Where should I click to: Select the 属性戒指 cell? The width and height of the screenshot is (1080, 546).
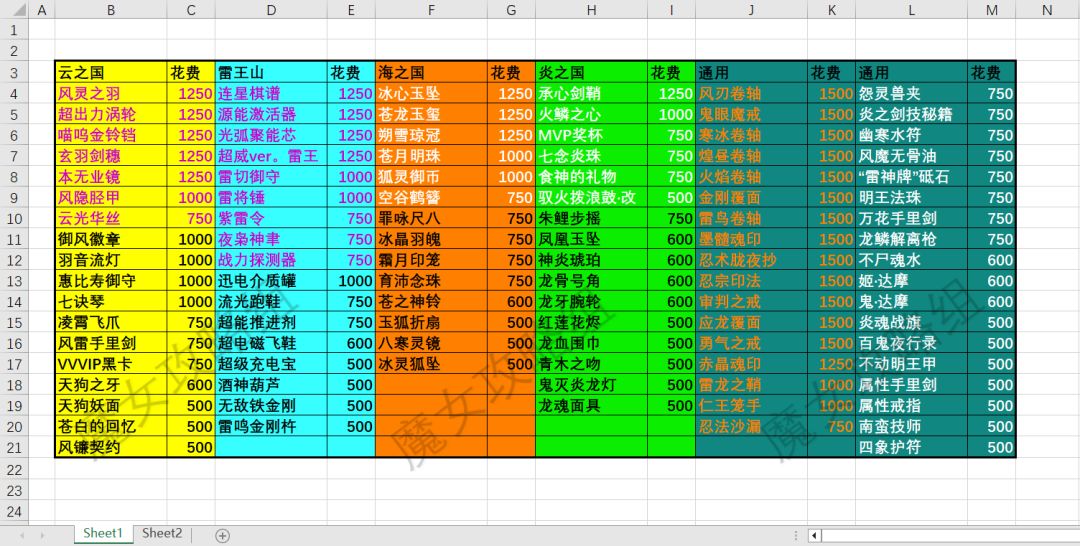coord(911,406)
